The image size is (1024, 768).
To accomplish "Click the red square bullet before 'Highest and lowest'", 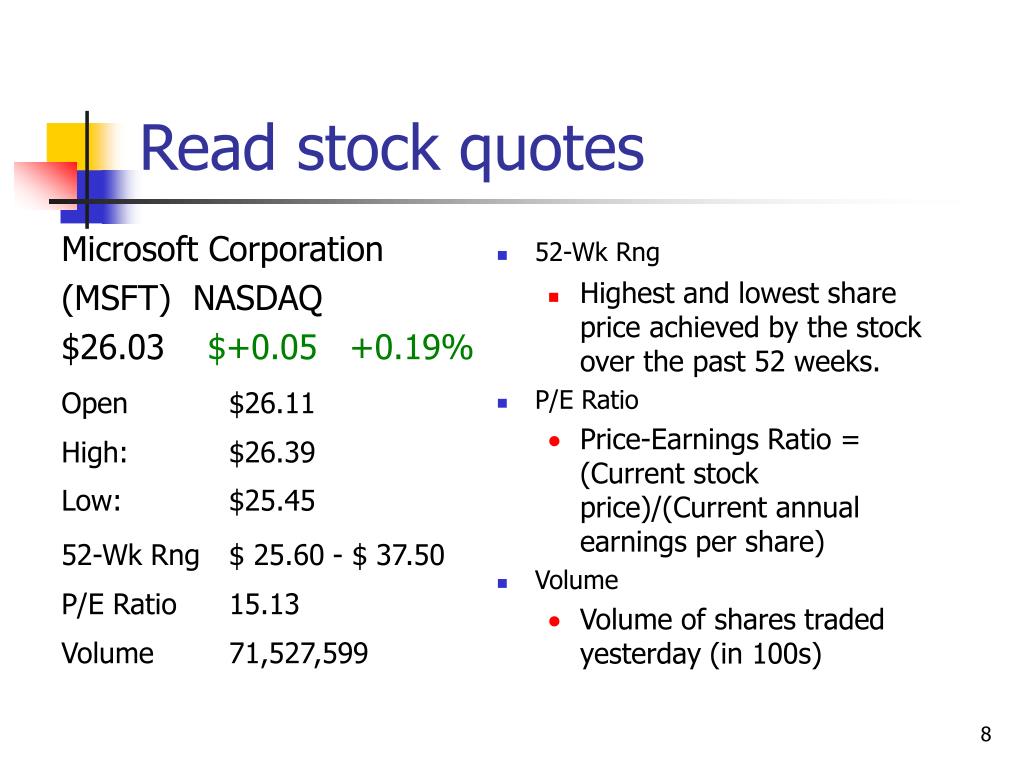I will point(554,297).
